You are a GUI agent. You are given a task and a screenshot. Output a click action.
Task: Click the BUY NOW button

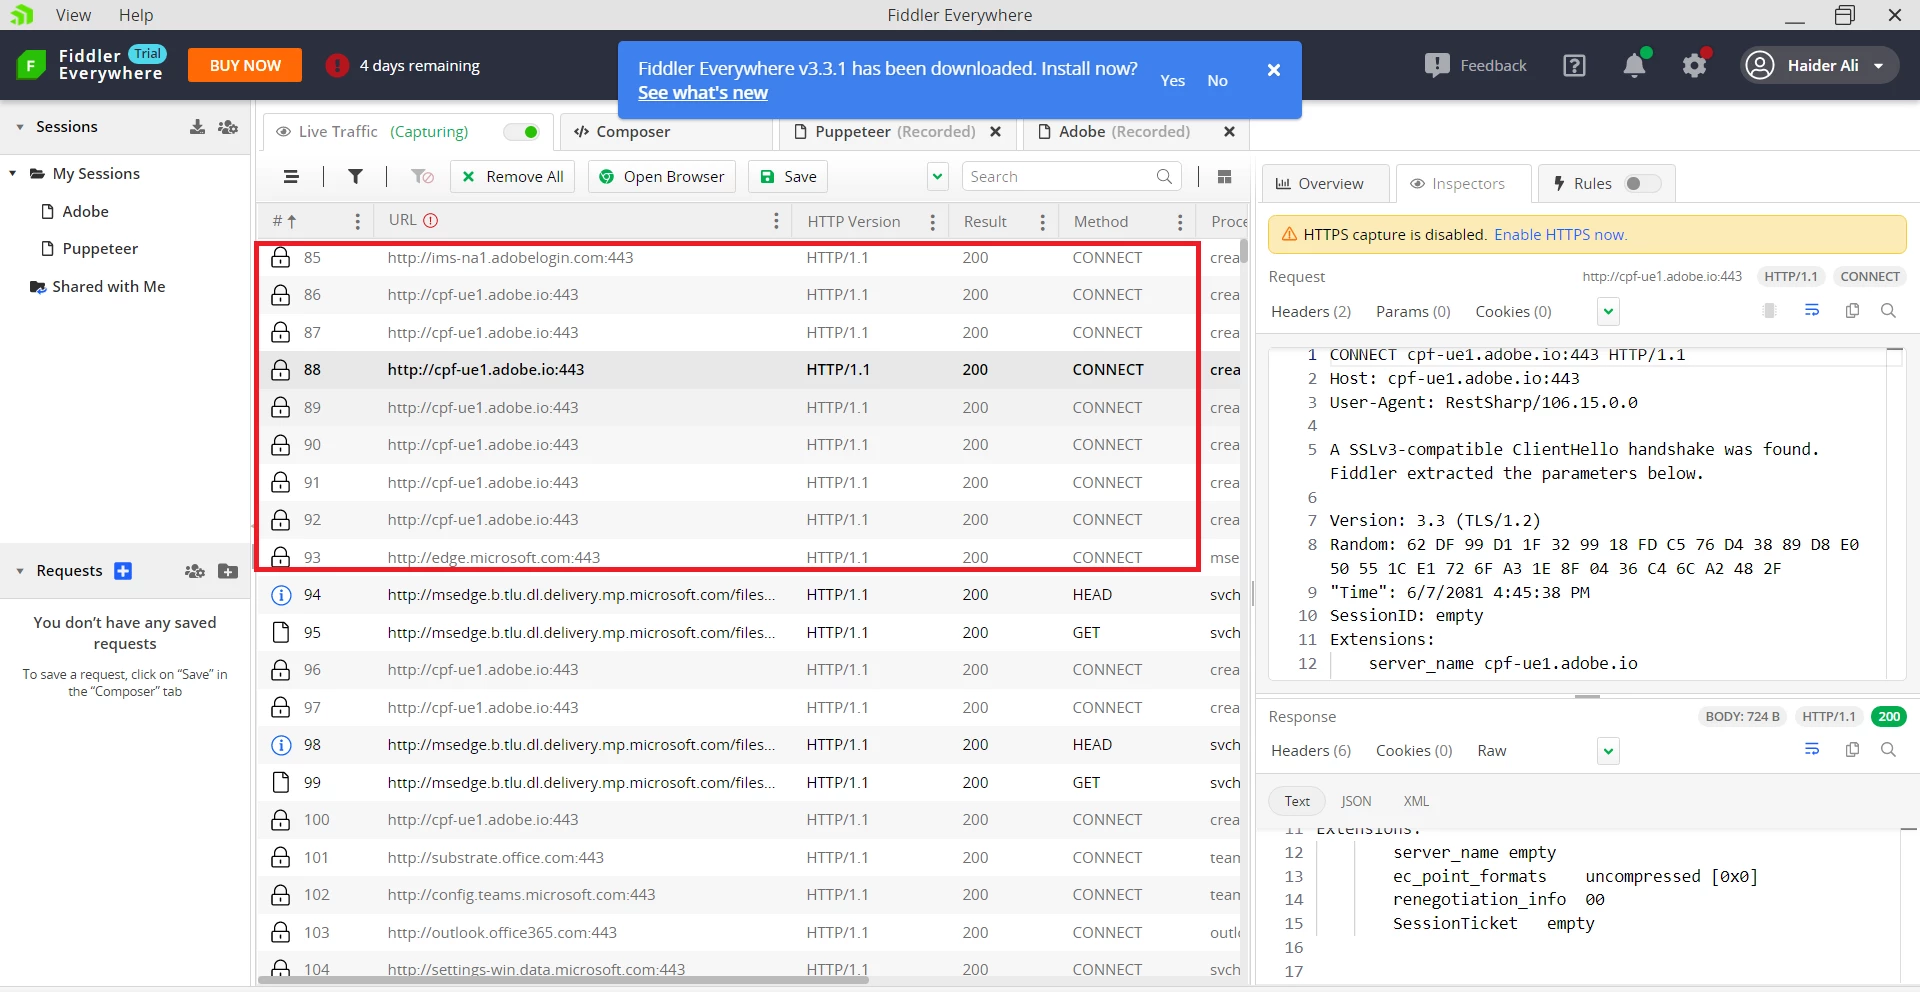click(245, 66)
